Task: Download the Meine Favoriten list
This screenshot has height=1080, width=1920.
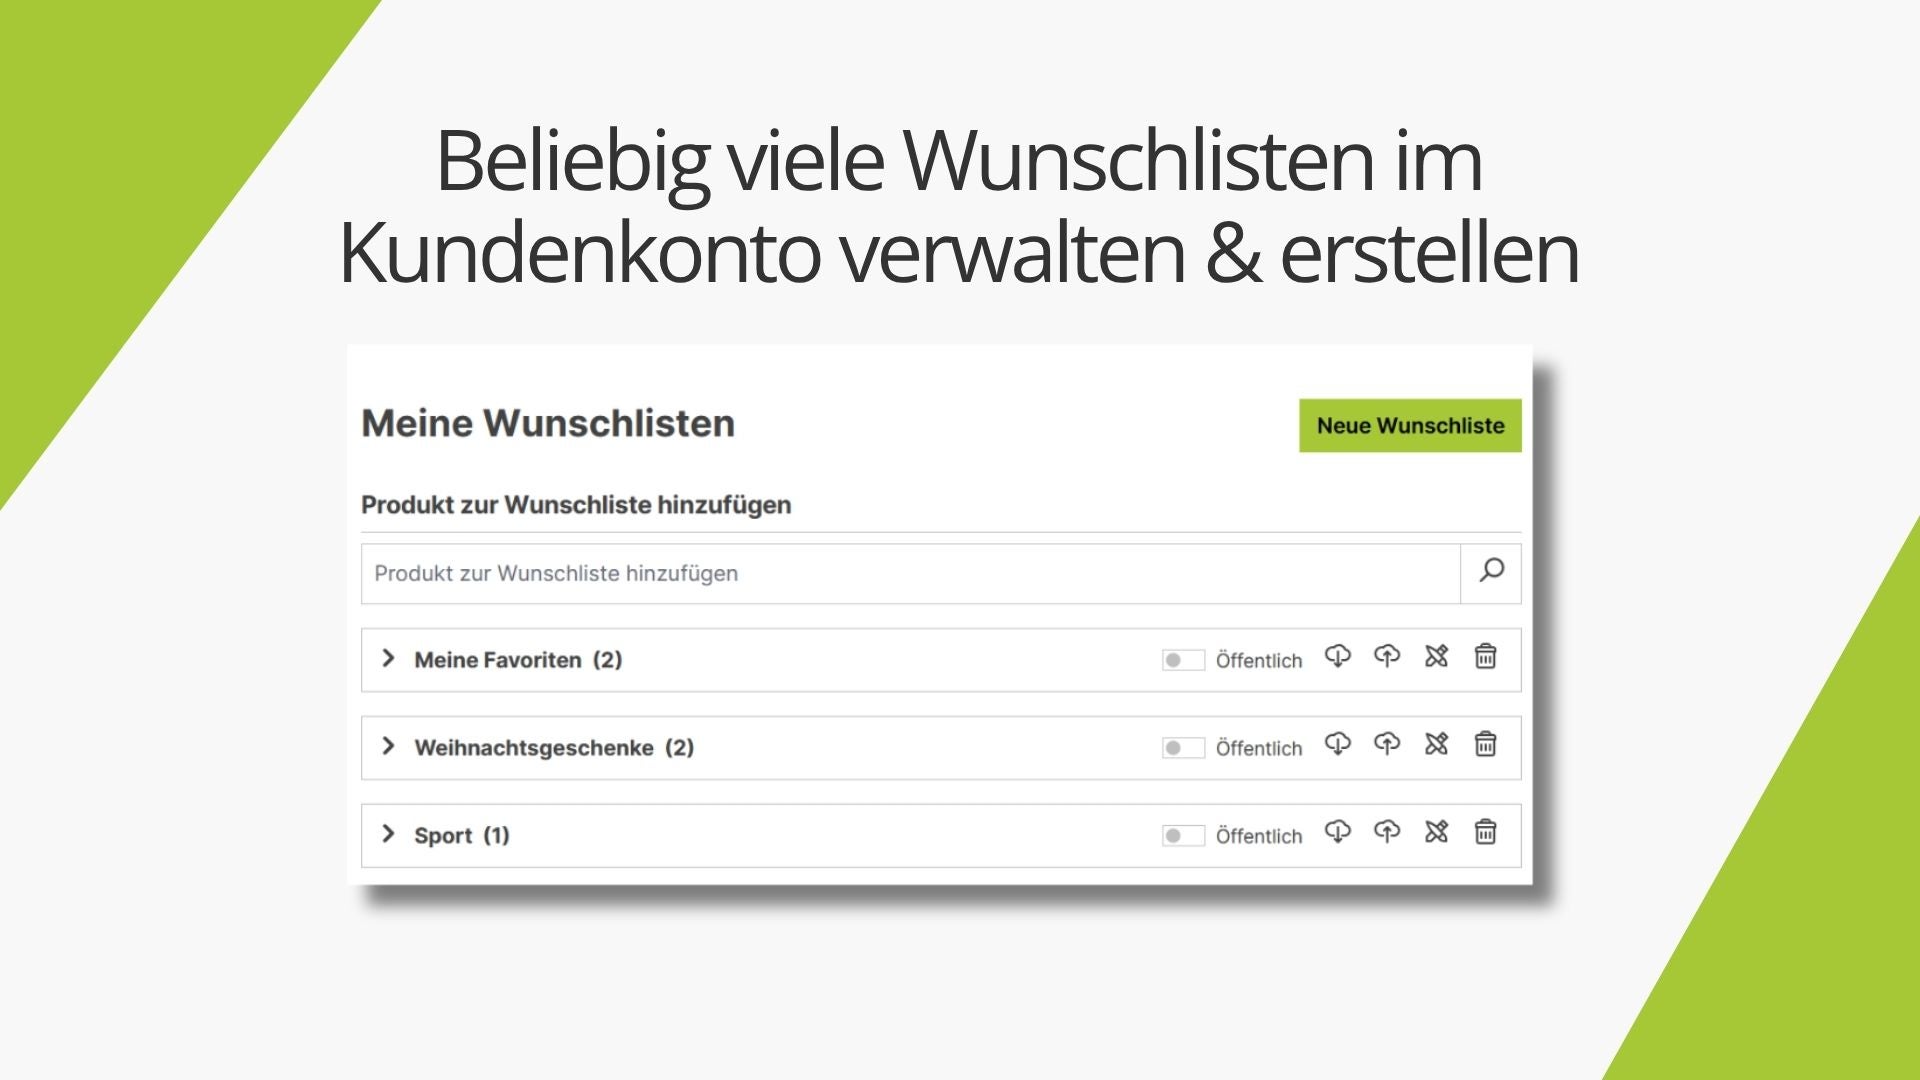Action: click(x=1338, y=656)
